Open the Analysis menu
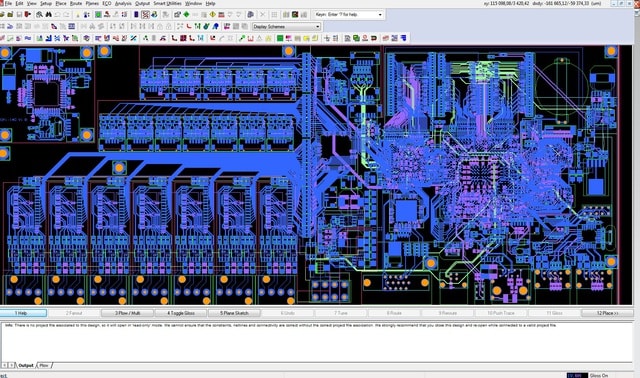This screenshot has height=378, width=640. (x=123, y=3)
